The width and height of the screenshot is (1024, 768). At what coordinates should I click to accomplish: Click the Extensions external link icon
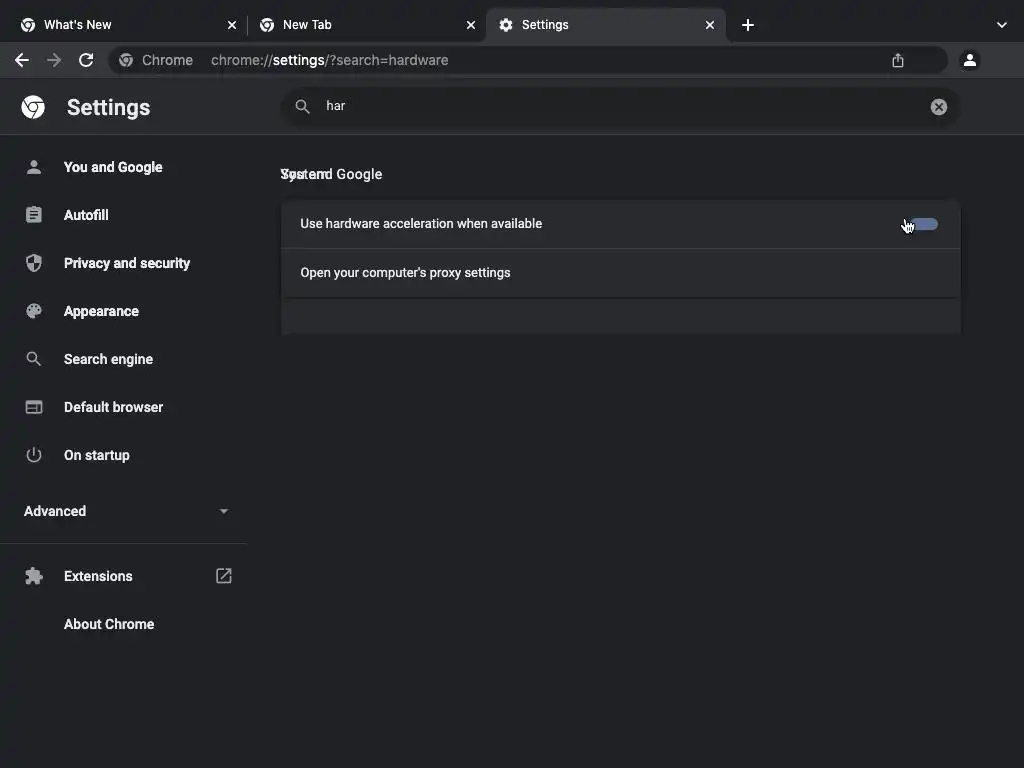click(224, 576)
